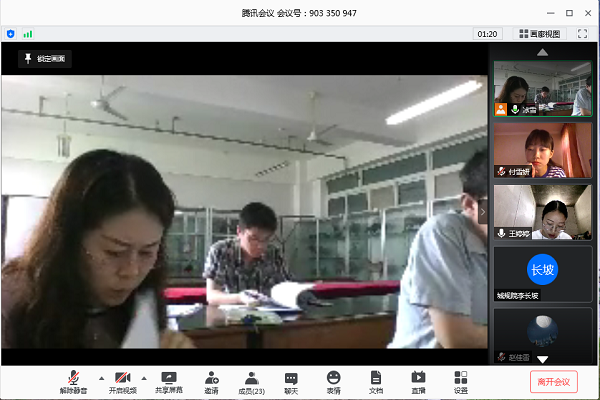
Task: Start screen sharing via 共享屏幕
Action: [x=168, y=381]
